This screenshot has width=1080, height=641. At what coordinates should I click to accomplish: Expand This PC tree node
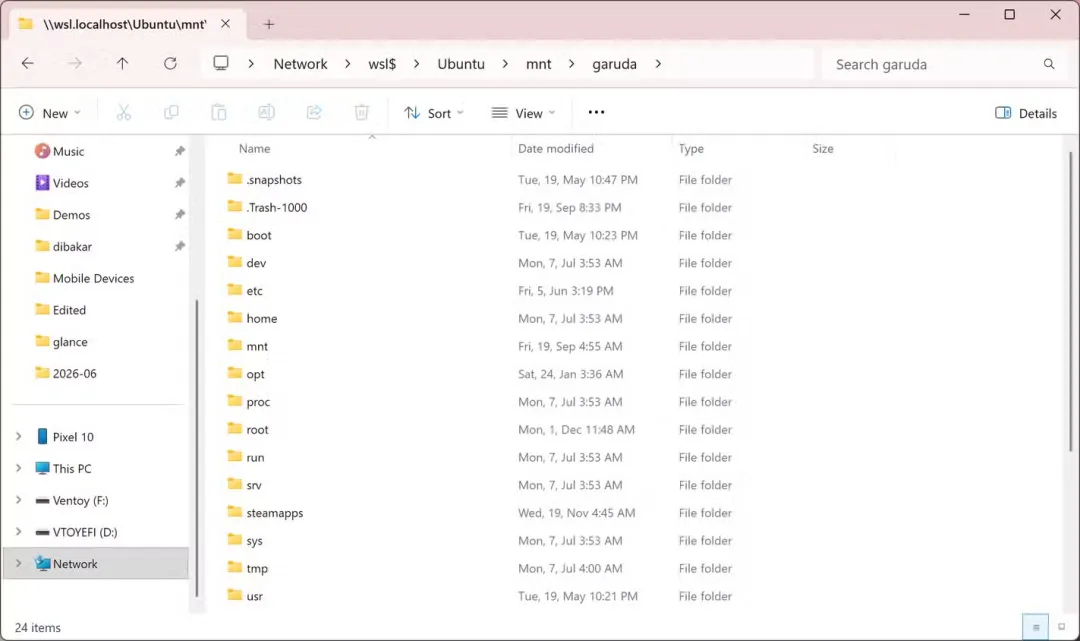coord(19,468)
